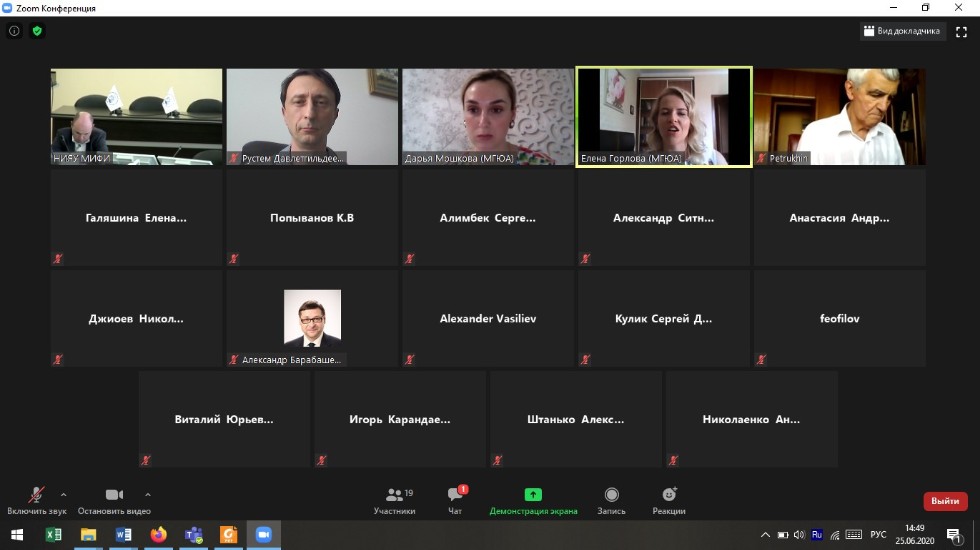Image resolution: width=980 pixels, height=550 pixels.
Task: Open Firefox from the taskbar
Action: pos(158,535)
